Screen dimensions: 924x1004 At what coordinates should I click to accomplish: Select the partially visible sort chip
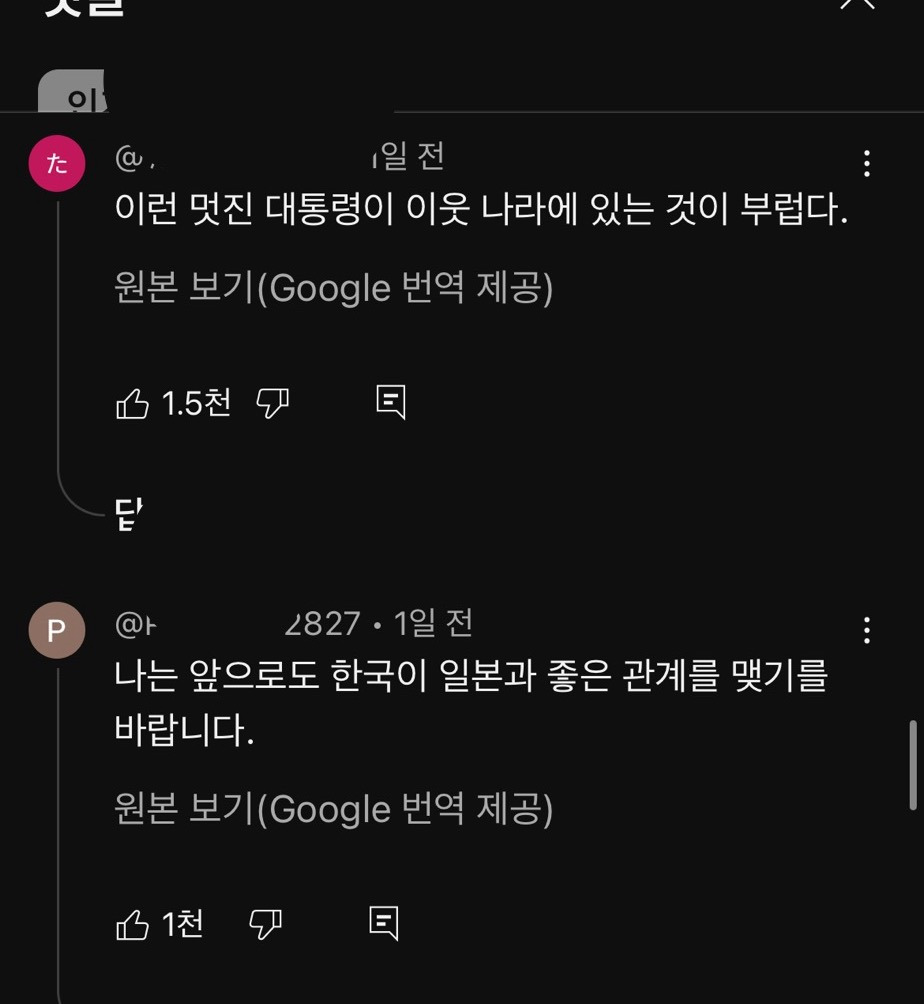72,93
